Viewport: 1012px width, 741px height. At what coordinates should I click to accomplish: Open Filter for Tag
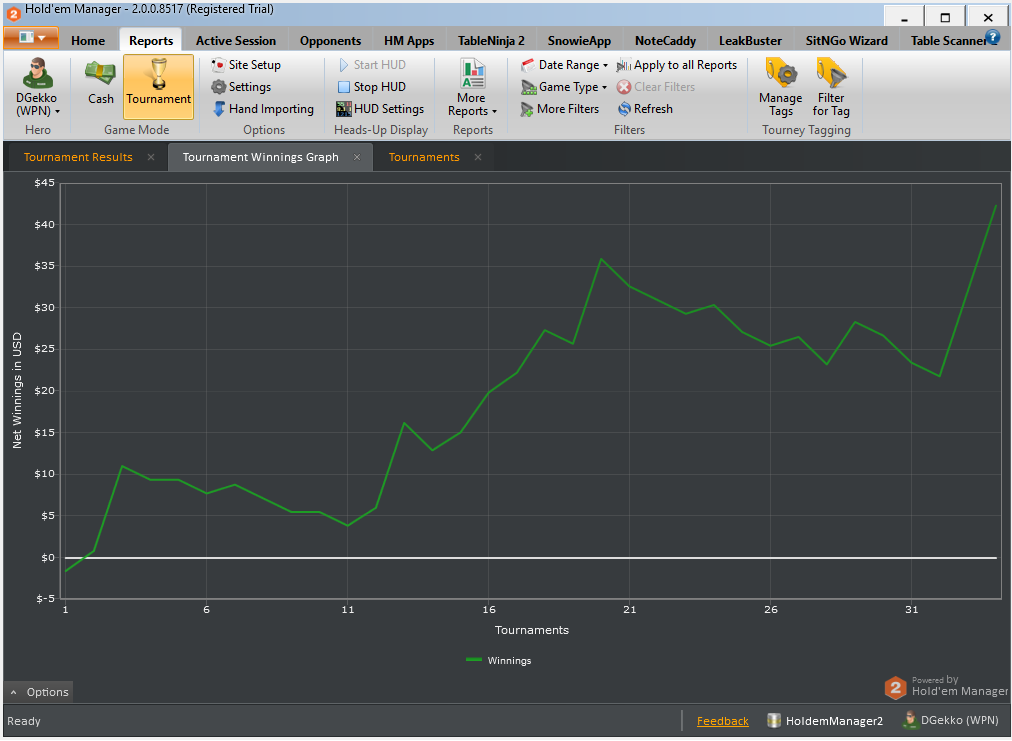tap(831, 87)
